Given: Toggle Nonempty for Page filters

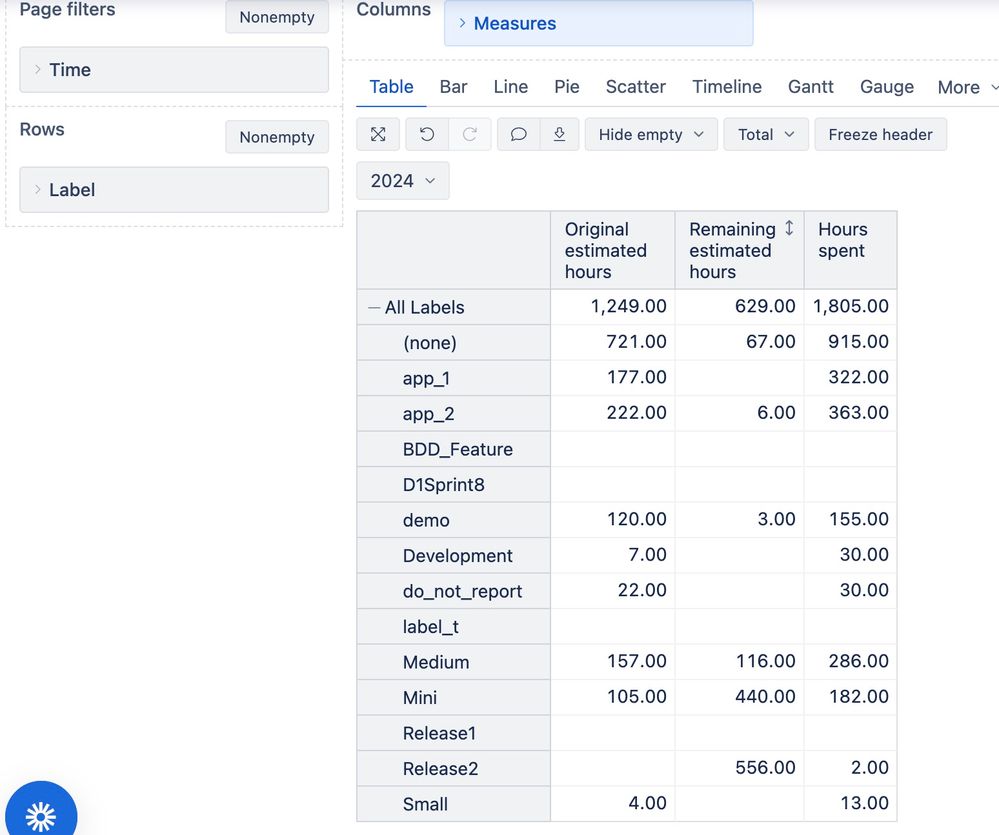Looking at the screenshot, I should [277, 17].
